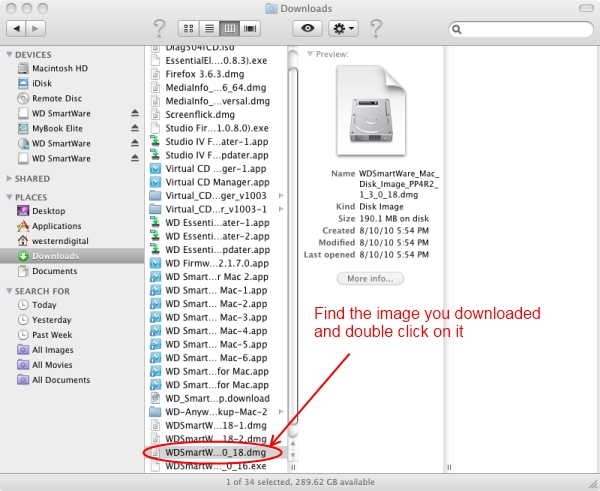The width and height of the screenshot is (600, 491).
Task: Select Remote Disc in sidebar
Action: click(x=50, y=98)
